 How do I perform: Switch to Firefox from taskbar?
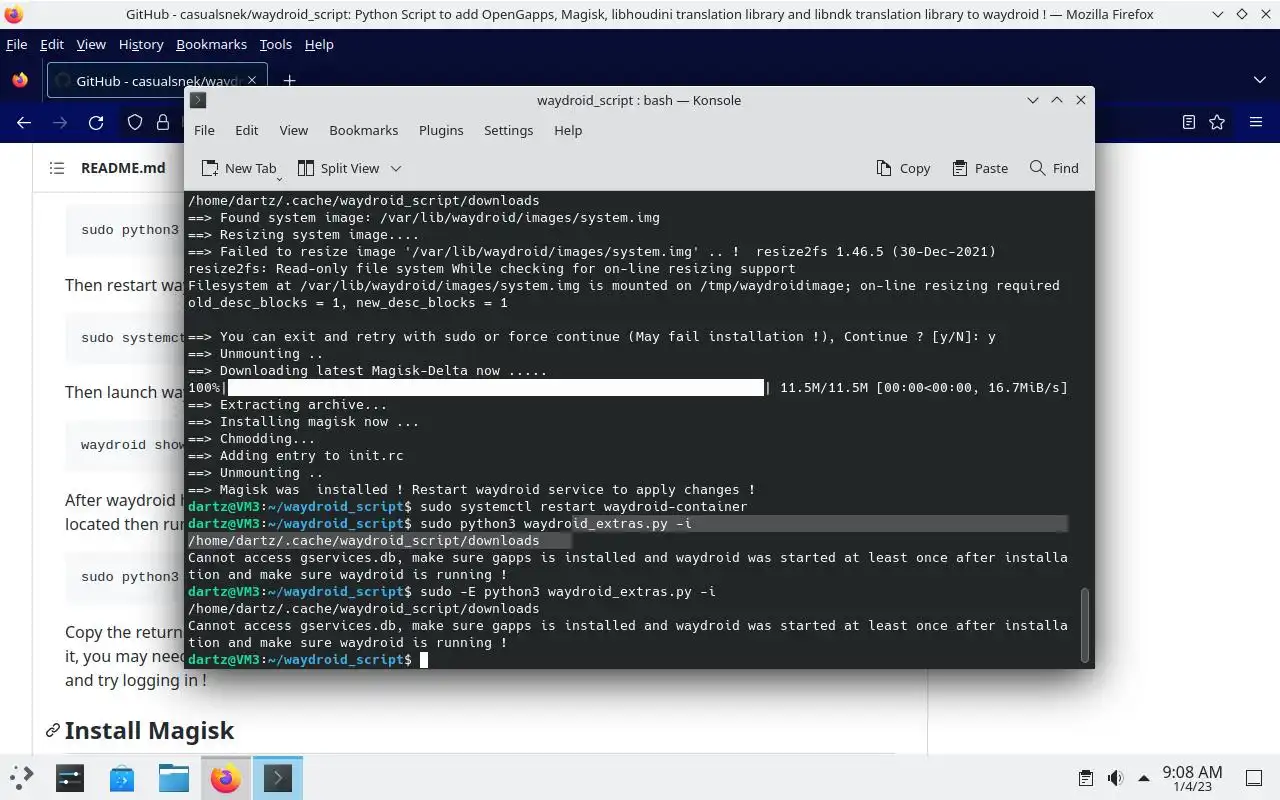pyautogui.click(x=226, y=777)
